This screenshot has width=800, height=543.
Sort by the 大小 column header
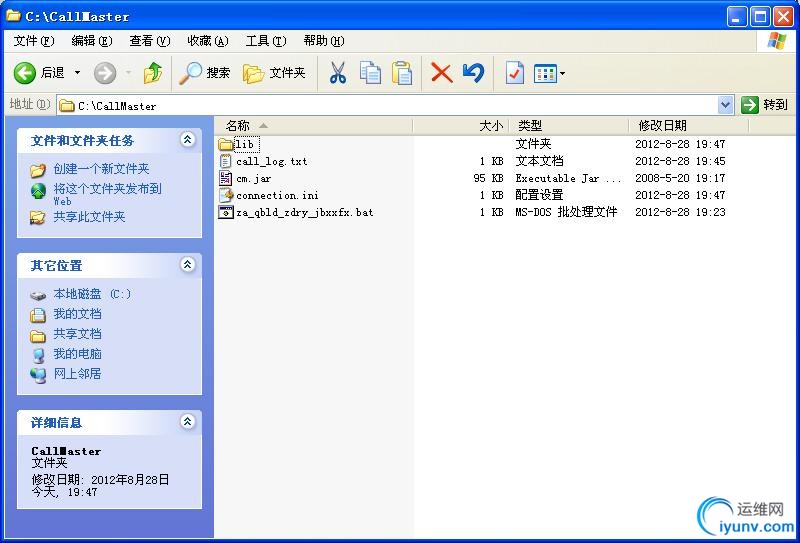tap(461, 126)
